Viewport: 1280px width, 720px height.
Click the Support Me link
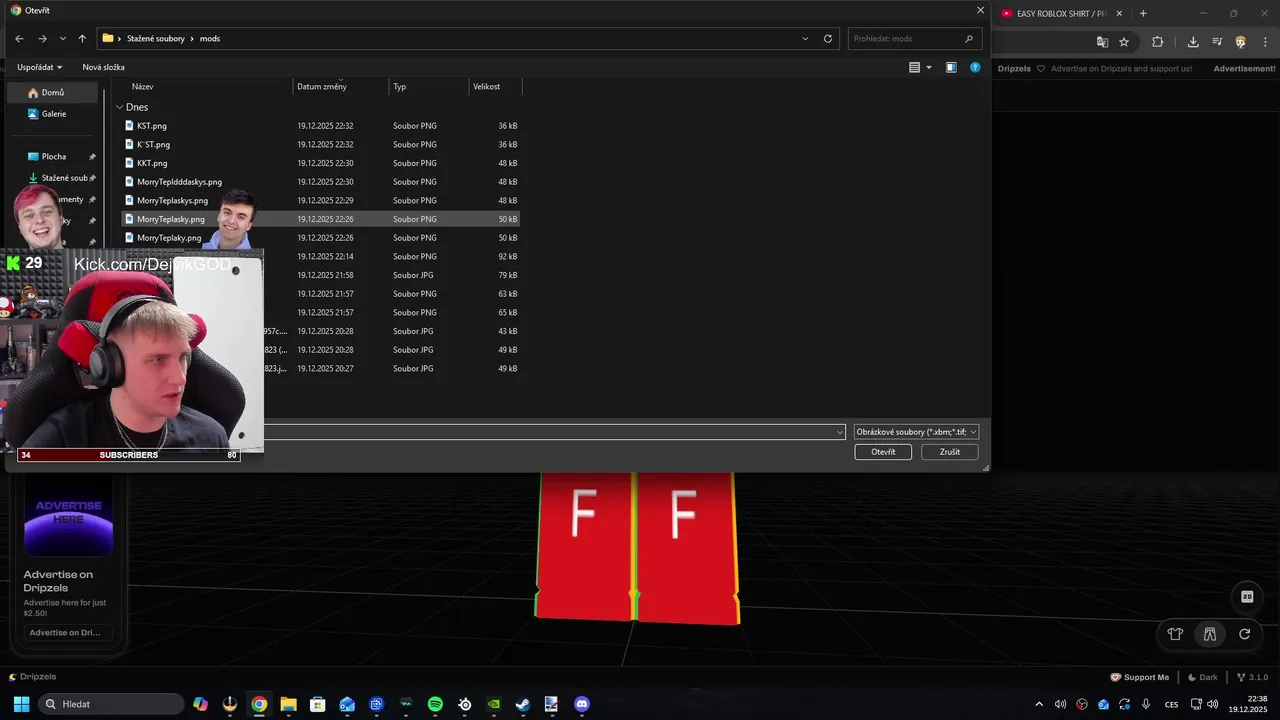pyautogui.click(x=1140, y=677)
